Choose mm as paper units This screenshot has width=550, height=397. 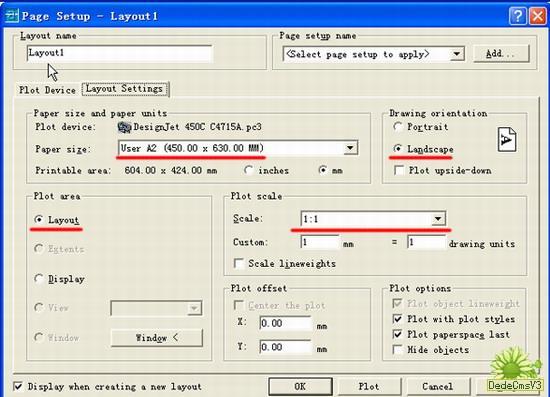323,170
